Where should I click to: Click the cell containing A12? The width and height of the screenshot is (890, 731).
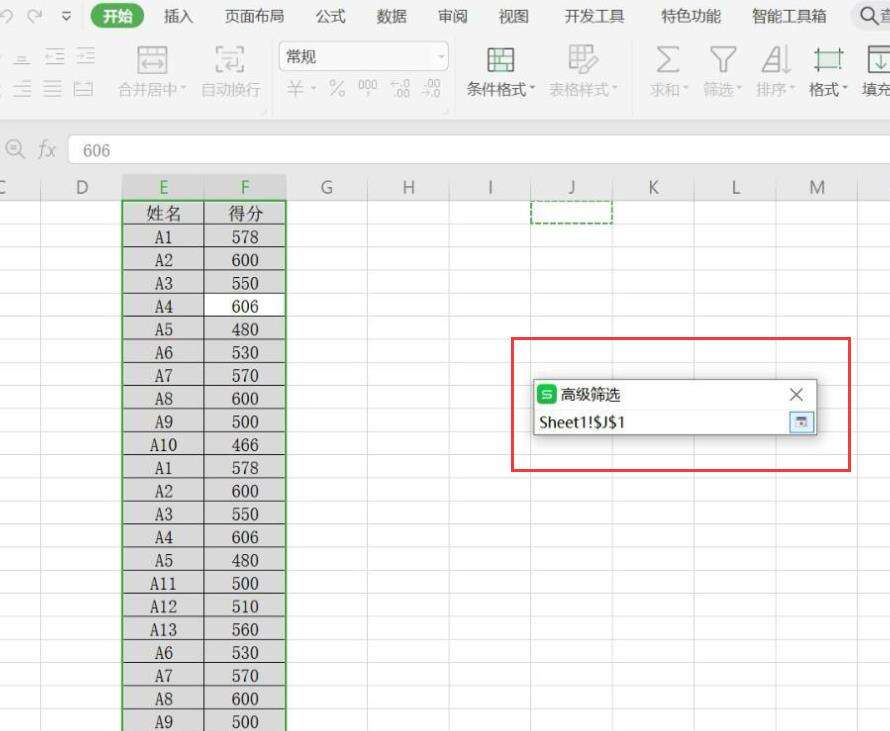coord(163,606)
